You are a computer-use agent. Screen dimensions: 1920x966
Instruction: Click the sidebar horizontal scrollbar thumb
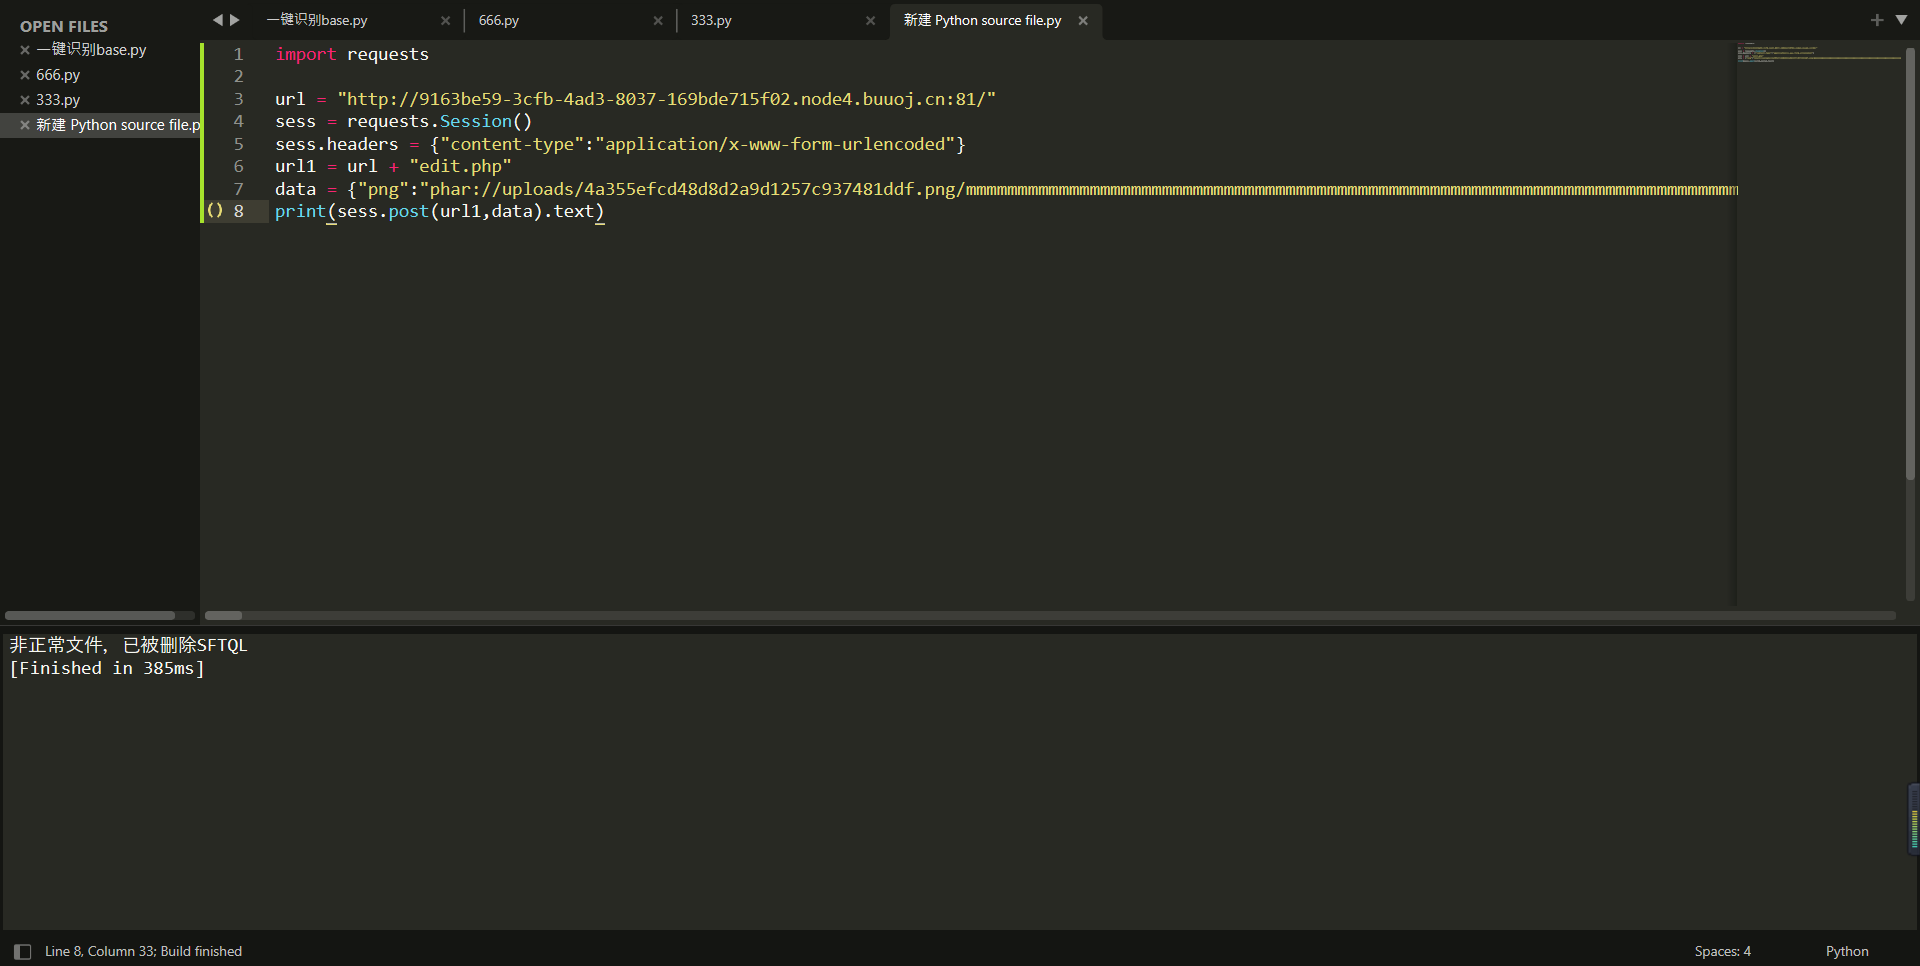point(90,616)
